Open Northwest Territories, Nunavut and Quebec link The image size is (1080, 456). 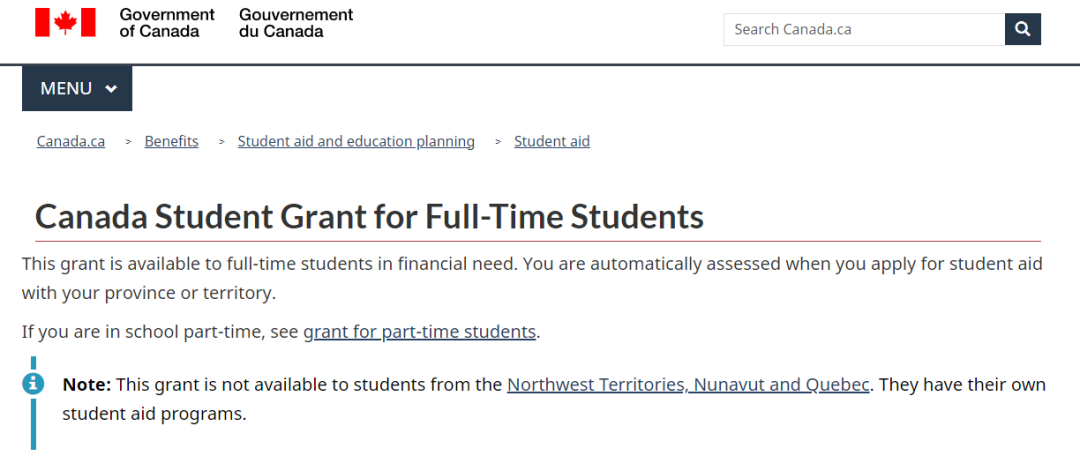(688, 384)
